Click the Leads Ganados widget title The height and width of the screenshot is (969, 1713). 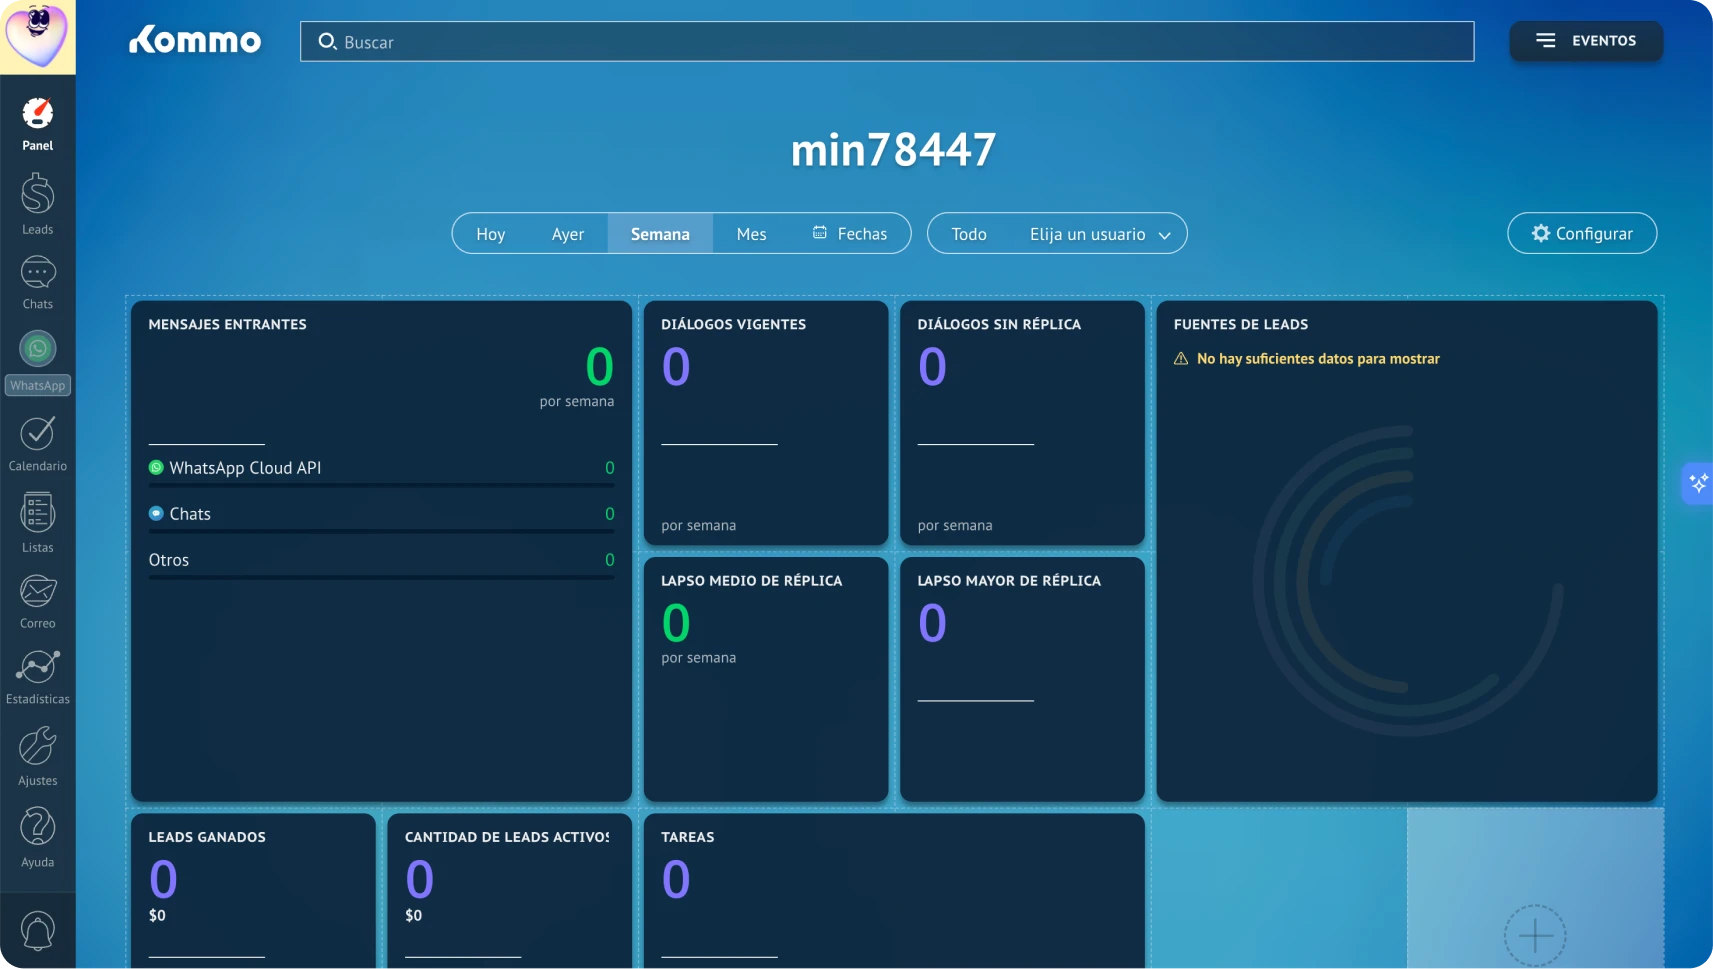pos(207,837)
